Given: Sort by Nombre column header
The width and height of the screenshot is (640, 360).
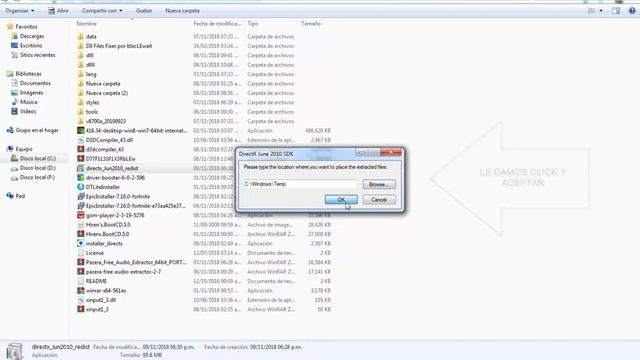Looking at the screenshot, I should pos(87,24).
